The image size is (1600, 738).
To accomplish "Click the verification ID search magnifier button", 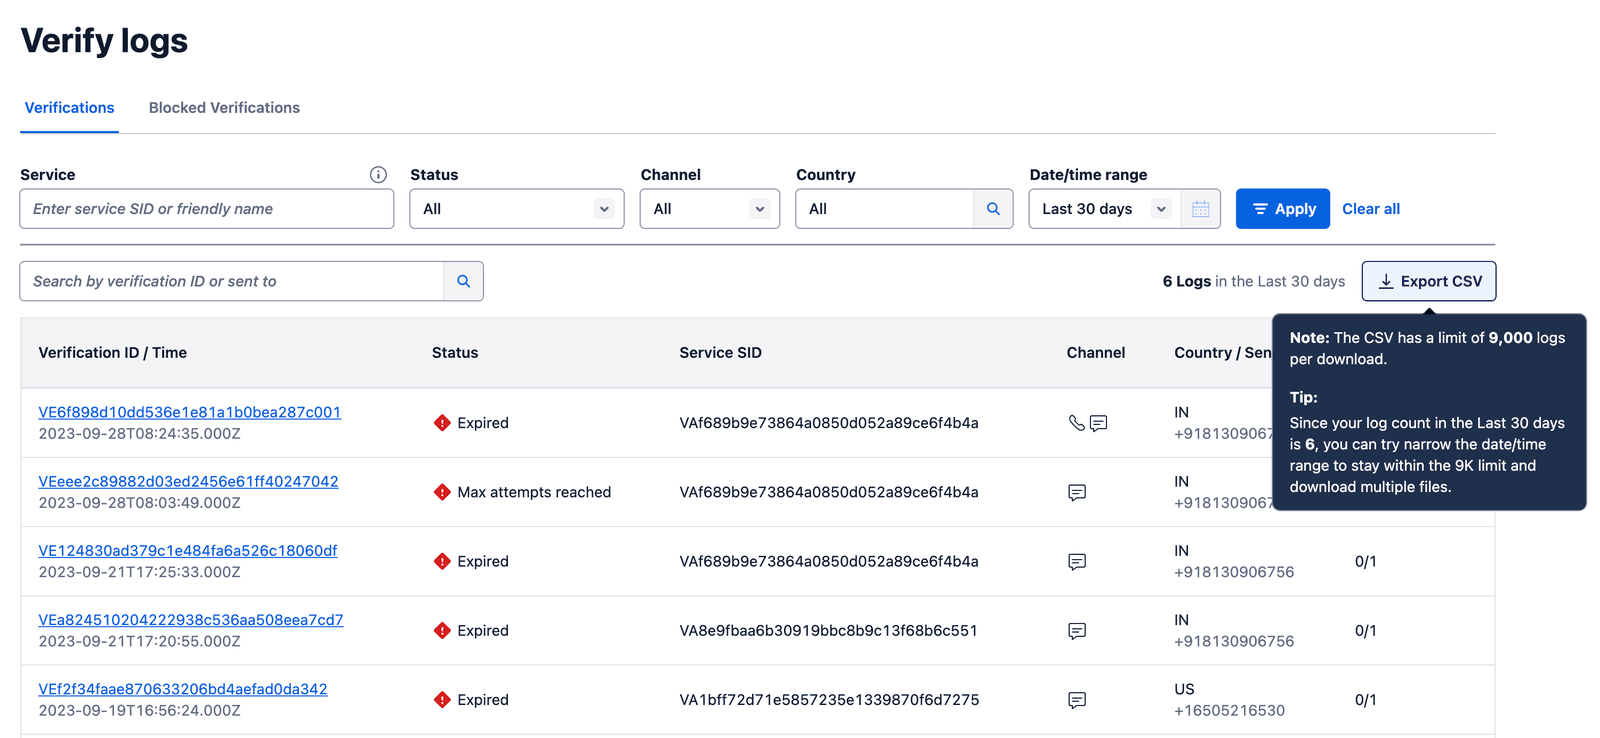I will point(463,281).
